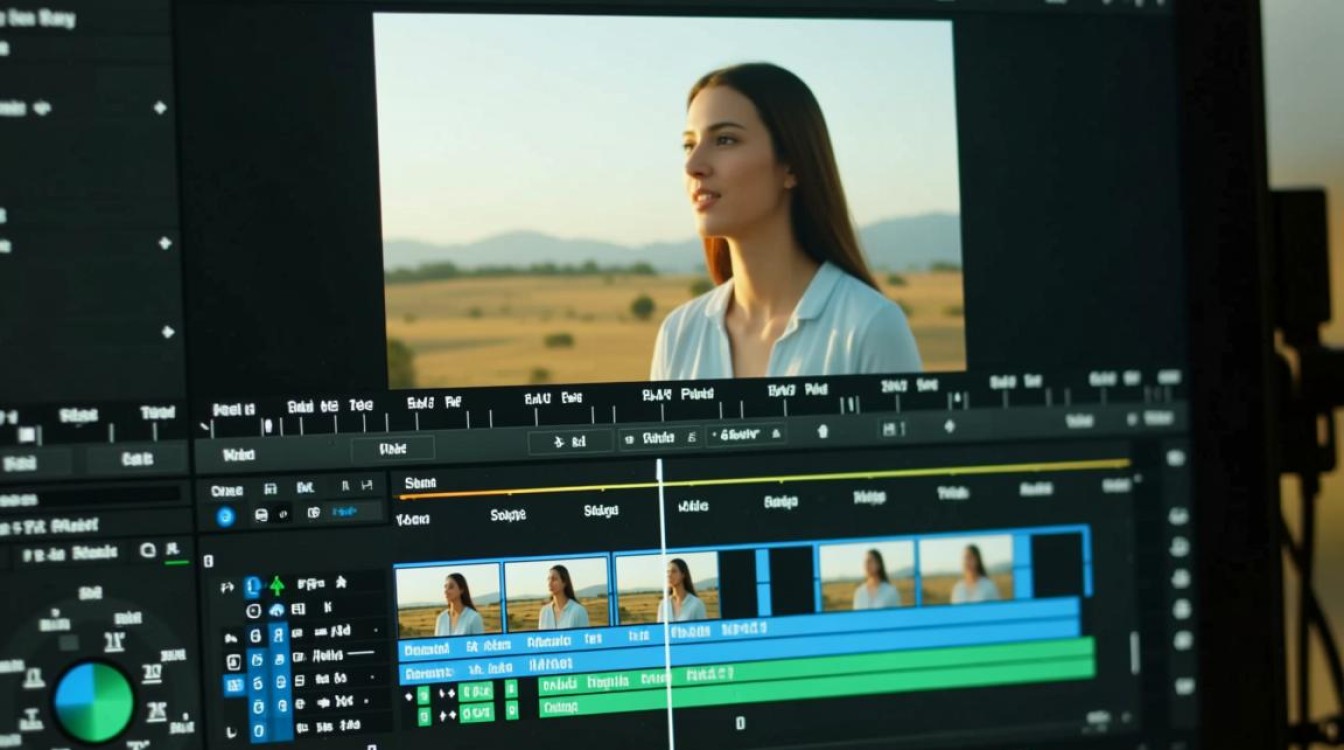Click the white playhead line in the timeline
Image resolution: width=1344 pixels, height=750 pixels.
[665, 604]
